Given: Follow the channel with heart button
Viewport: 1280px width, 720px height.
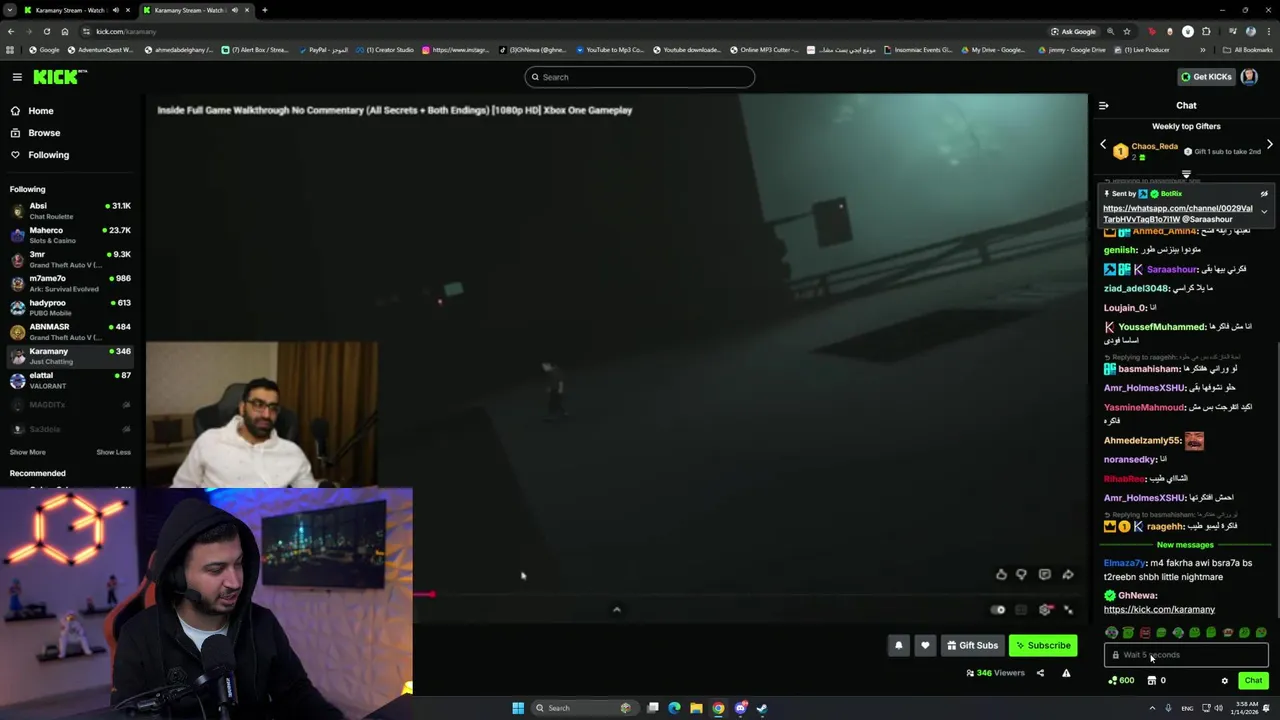Looking at the screenshot, I should pos(925,645).
